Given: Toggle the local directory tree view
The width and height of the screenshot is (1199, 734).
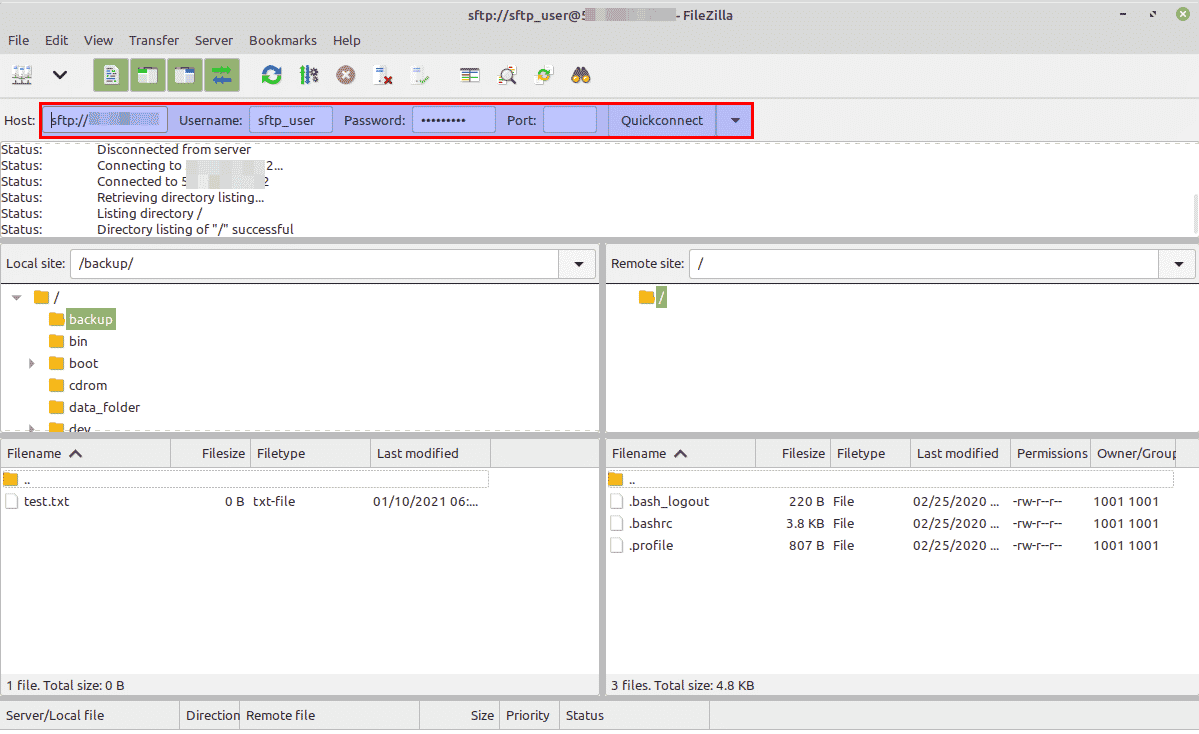Looking at the screenshot, I should click(x=148, y=75).
